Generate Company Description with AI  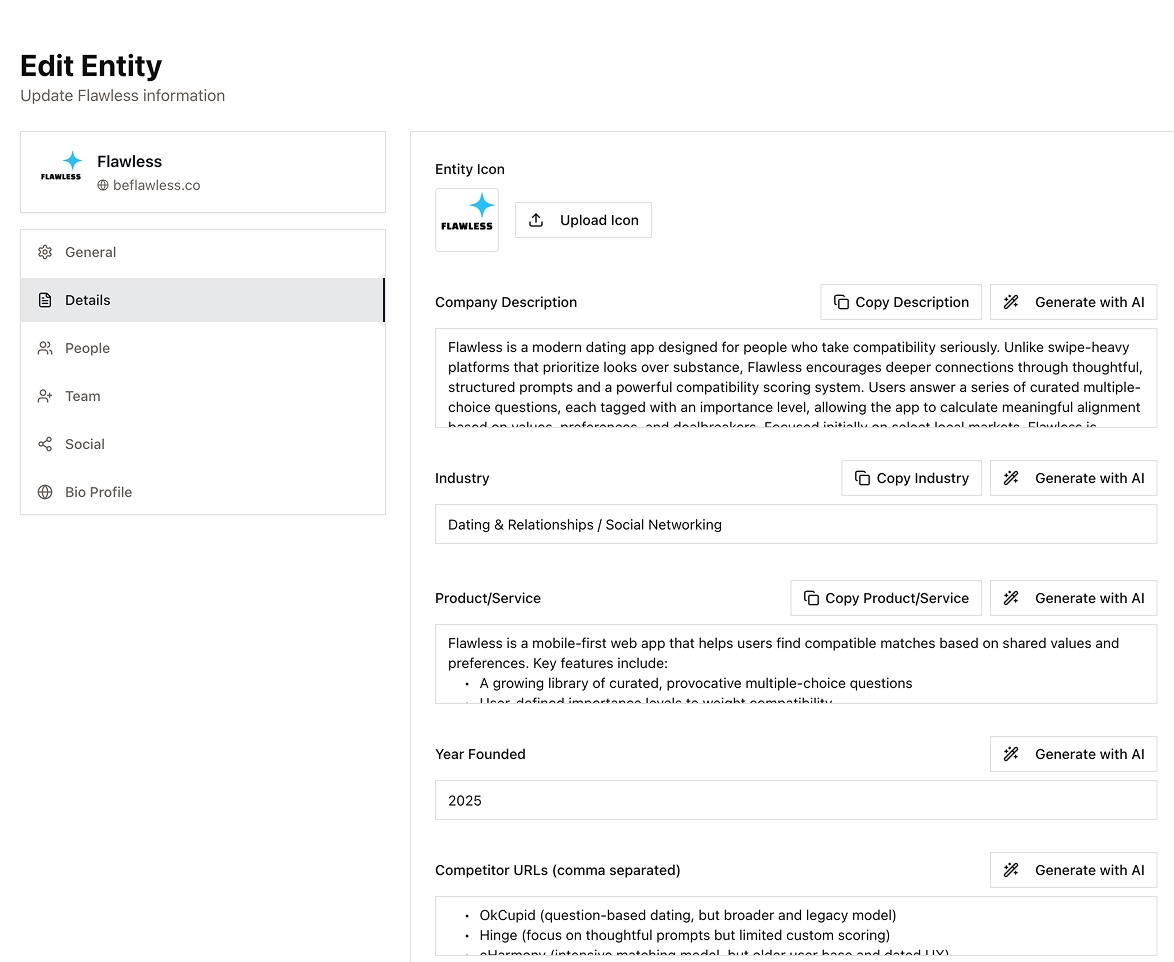pyautogui.click(x=1073, y=302)
